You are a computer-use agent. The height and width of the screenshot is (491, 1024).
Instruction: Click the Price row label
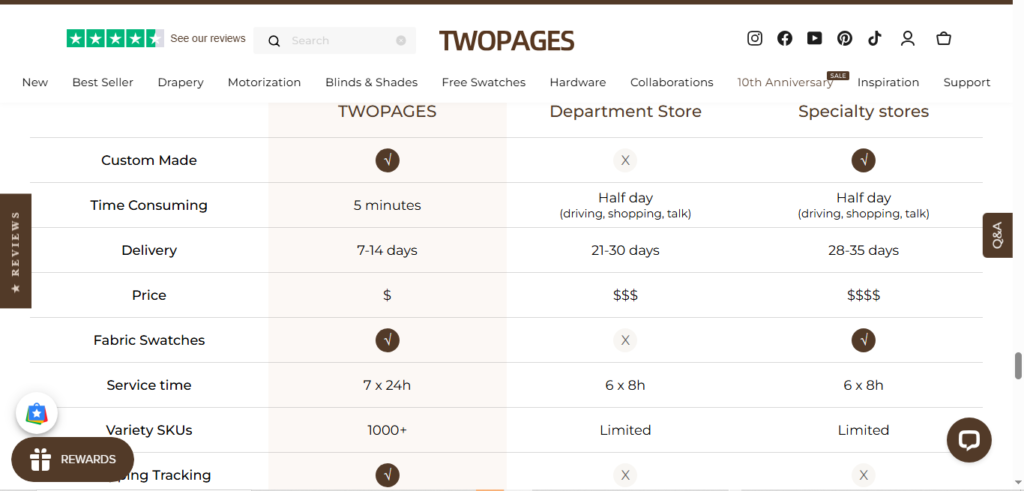(149, 295)
